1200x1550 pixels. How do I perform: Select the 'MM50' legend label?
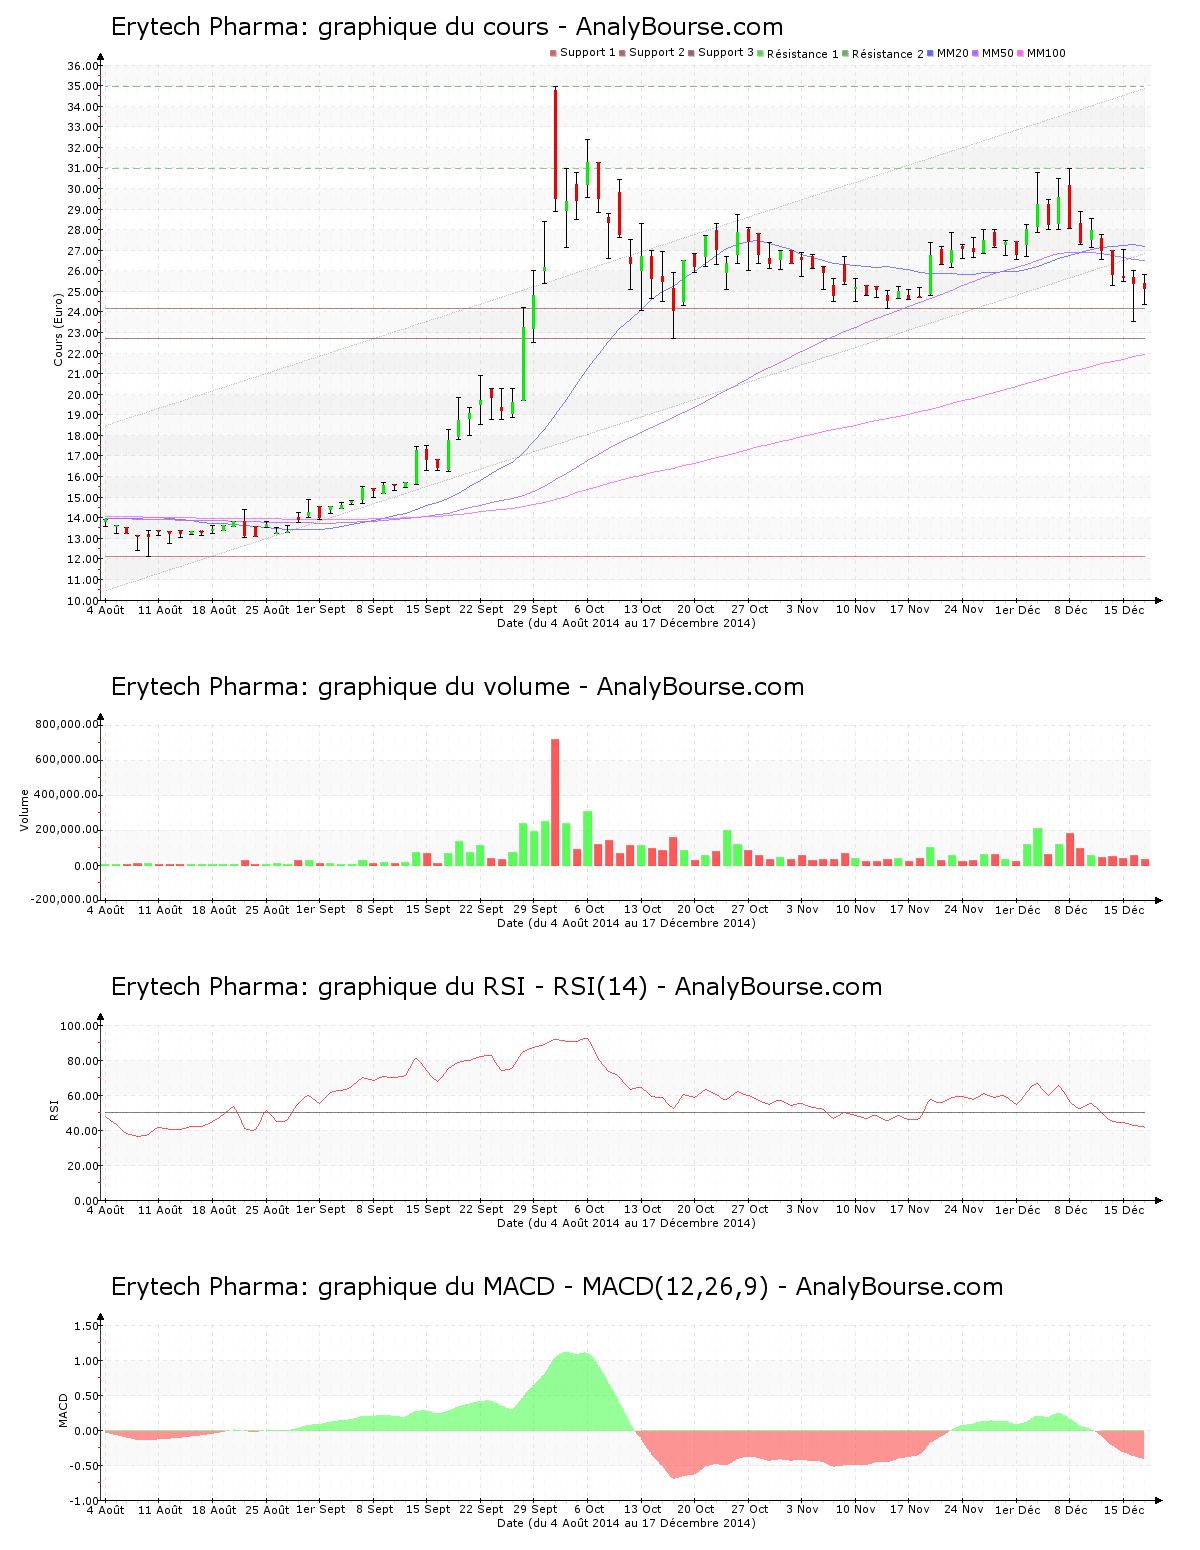[997, 52]
